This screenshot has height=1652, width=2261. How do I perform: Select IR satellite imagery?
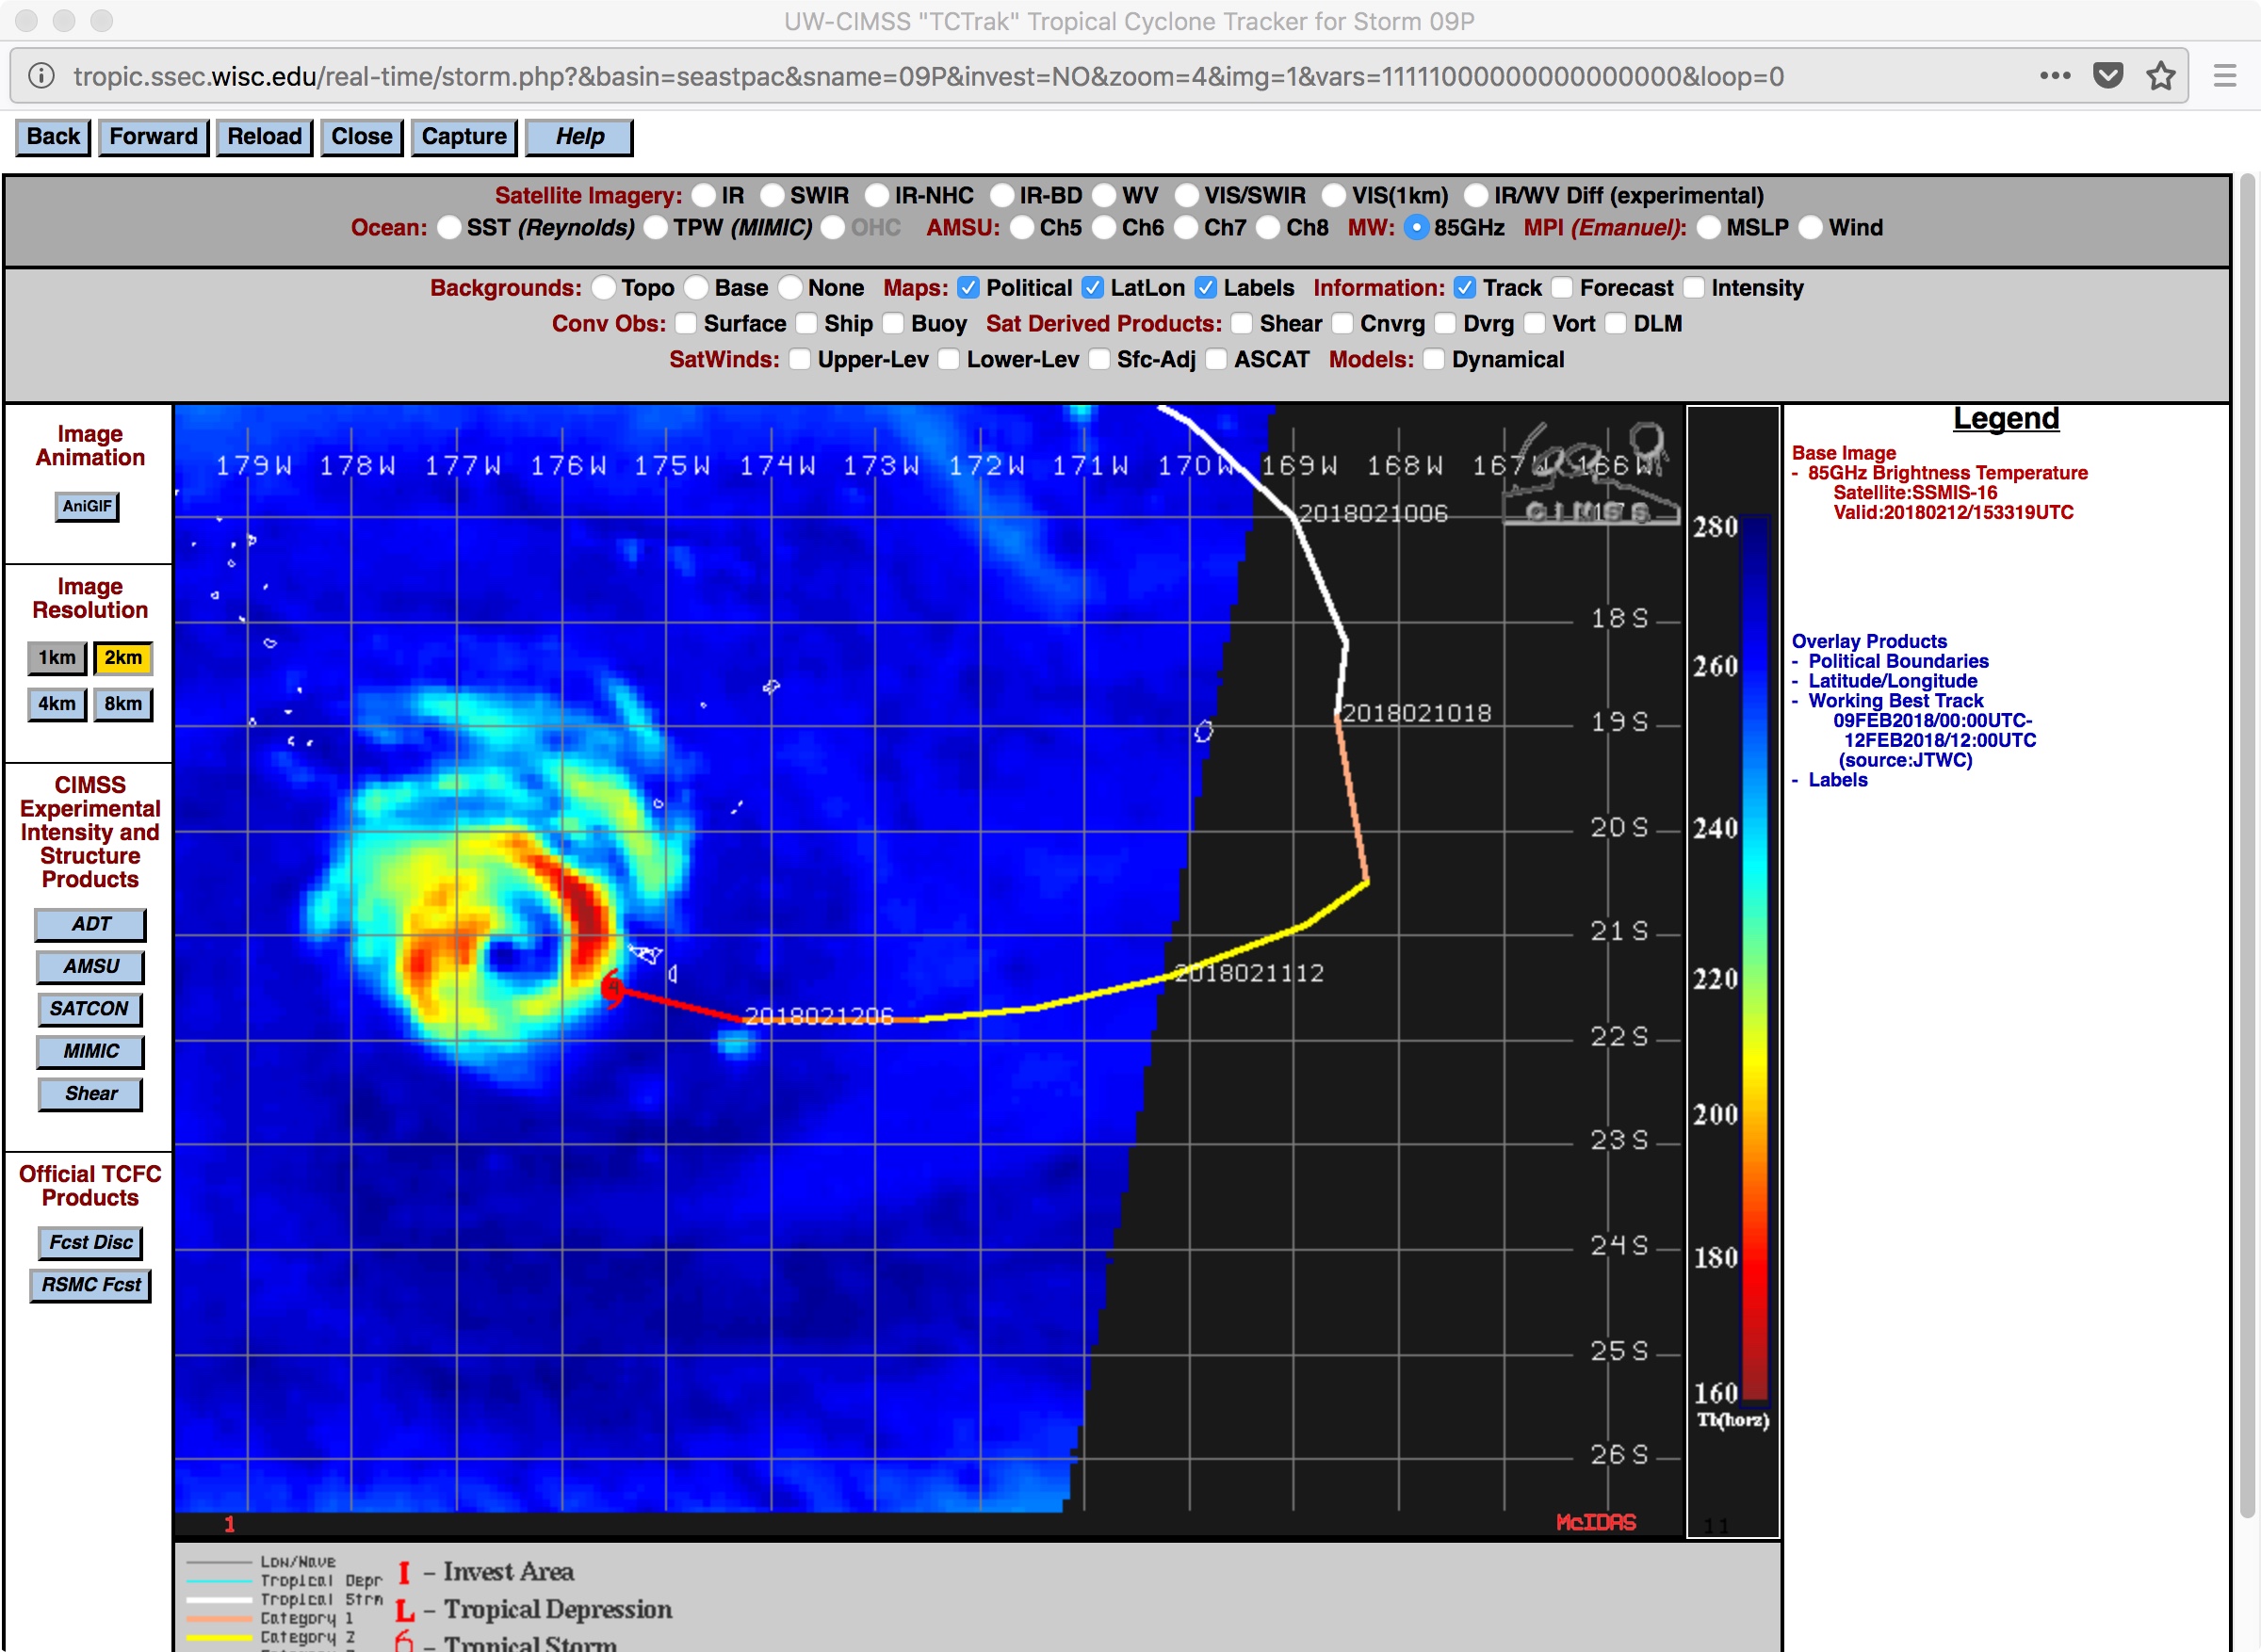pos(704,196)
